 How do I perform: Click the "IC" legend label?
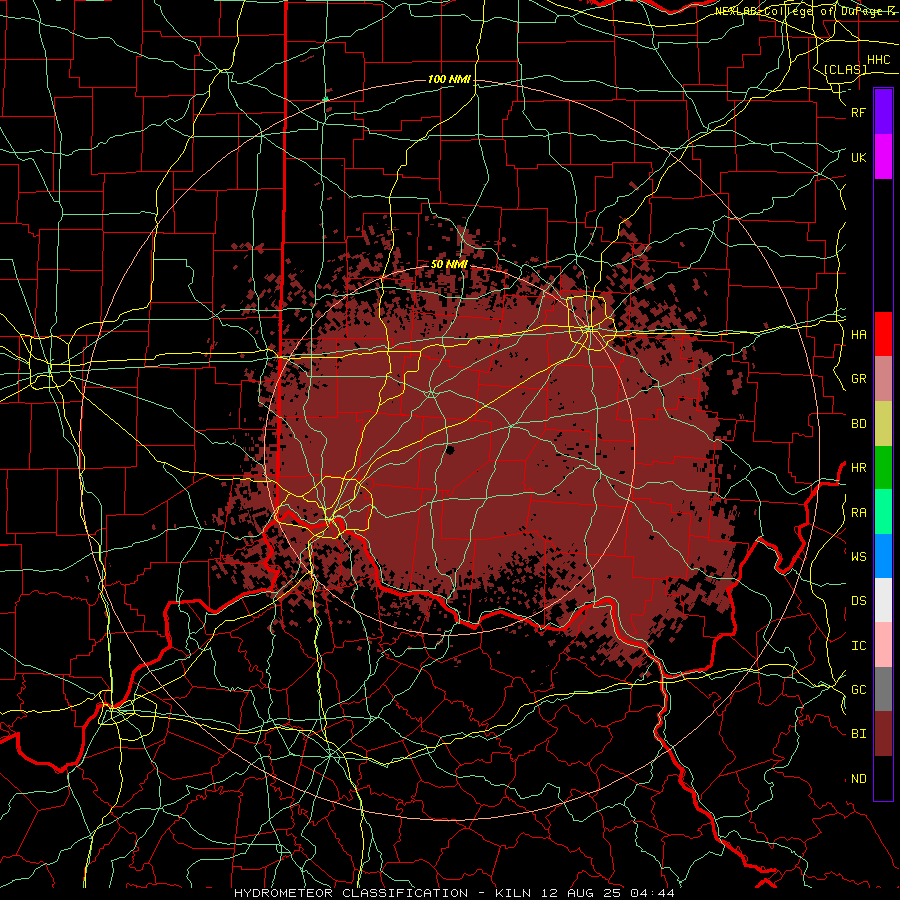[x=858, y=645]
